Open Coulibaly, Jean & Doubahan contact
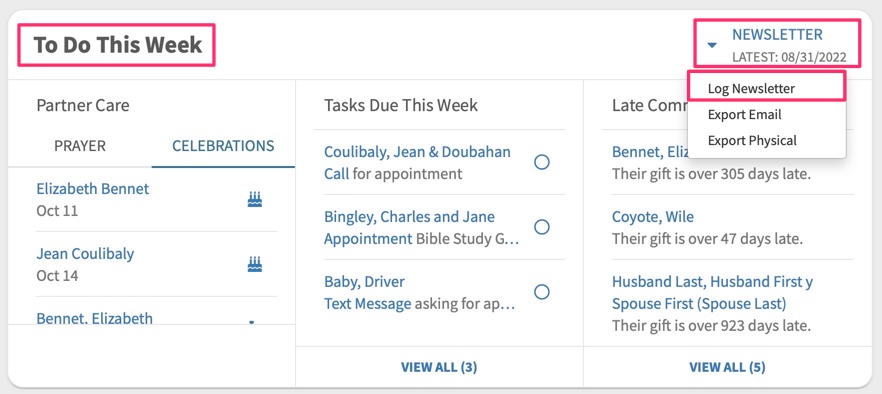882x394 pixels. (x=417, y=152)
